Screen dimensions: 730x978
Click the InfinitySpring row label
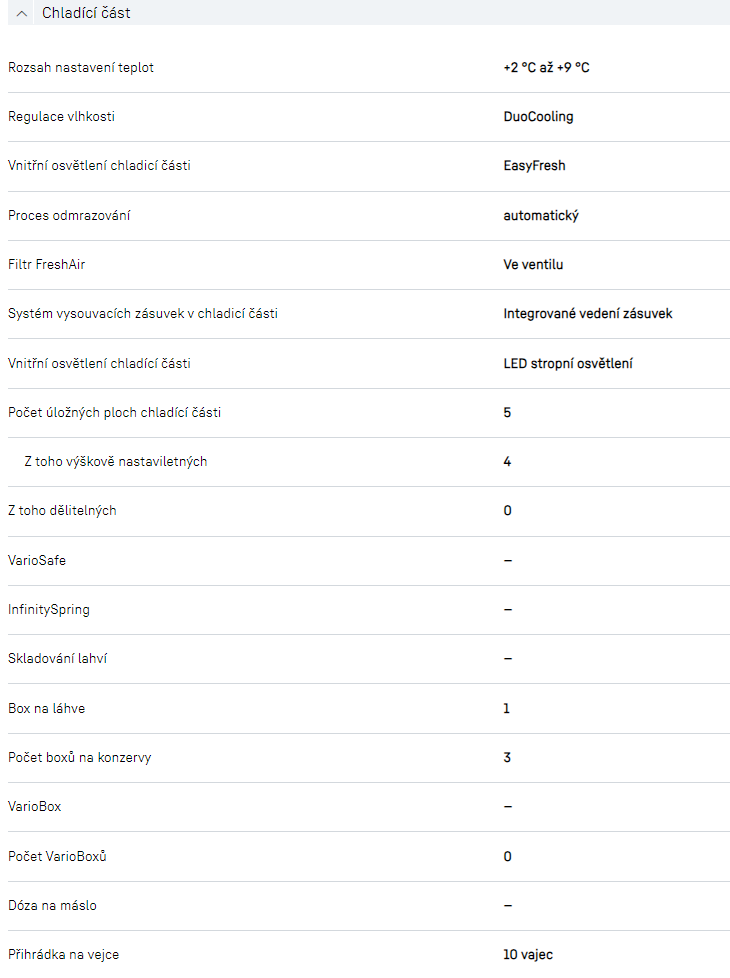[49, 609]
